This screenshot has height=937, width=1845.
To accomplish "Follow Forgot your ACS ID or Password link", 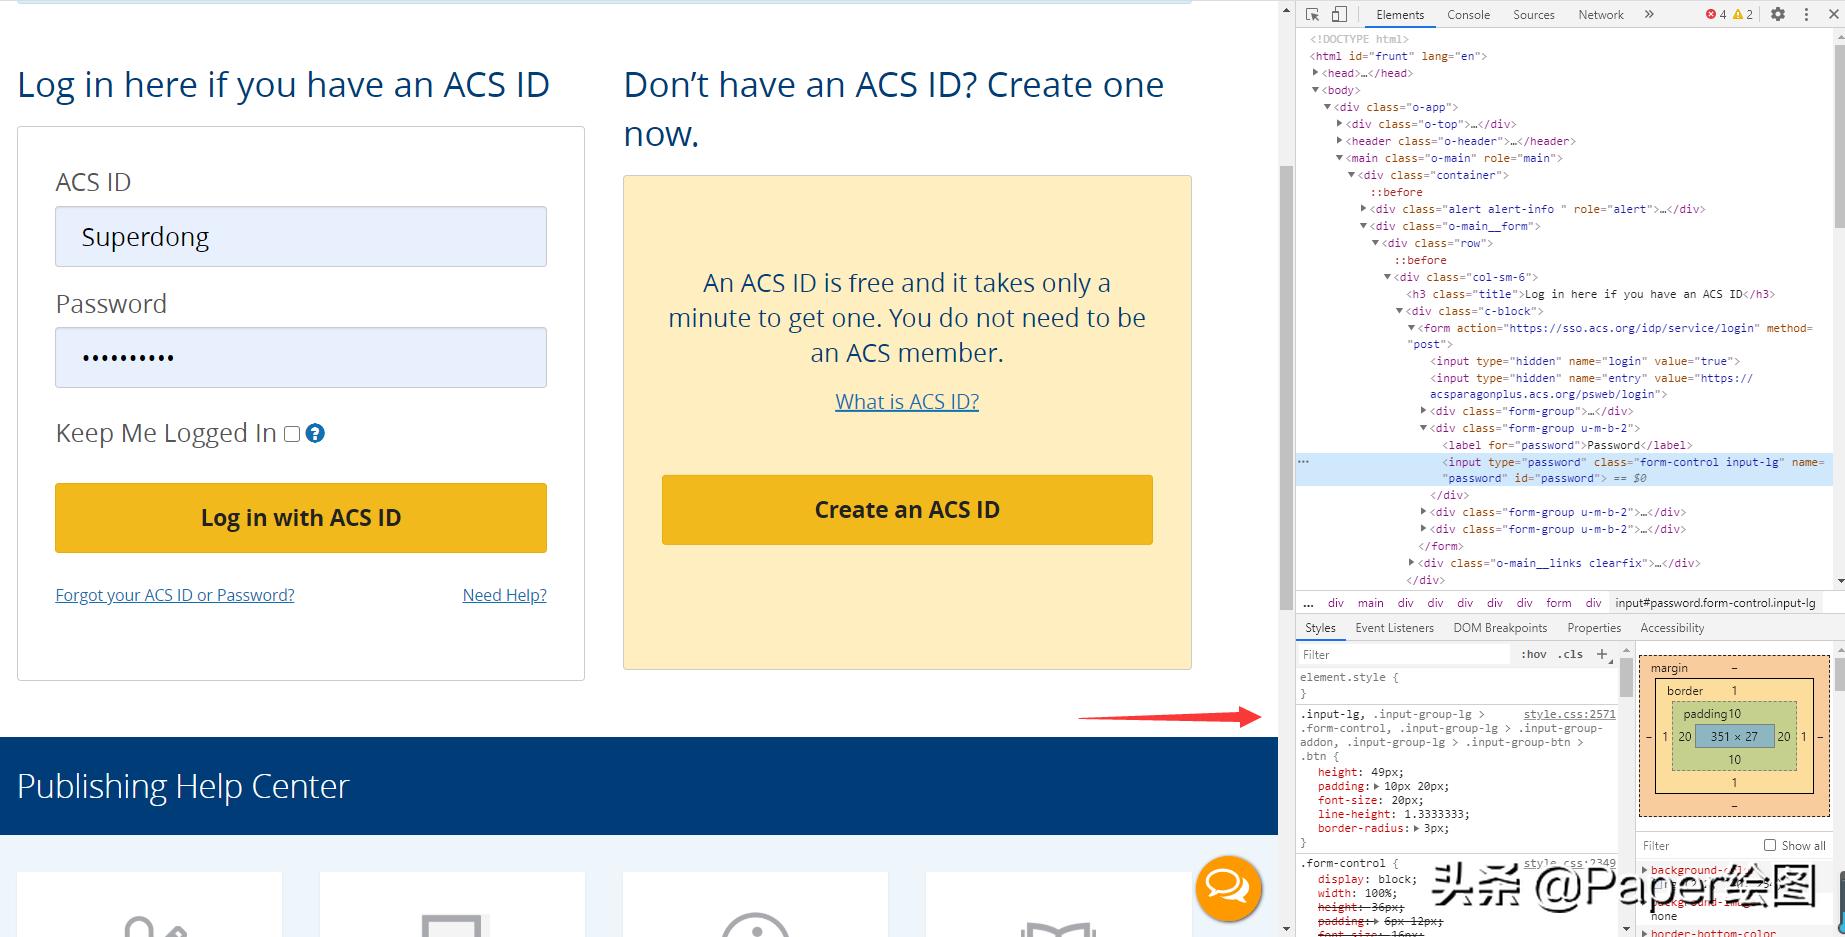I will tap(175, 595).
